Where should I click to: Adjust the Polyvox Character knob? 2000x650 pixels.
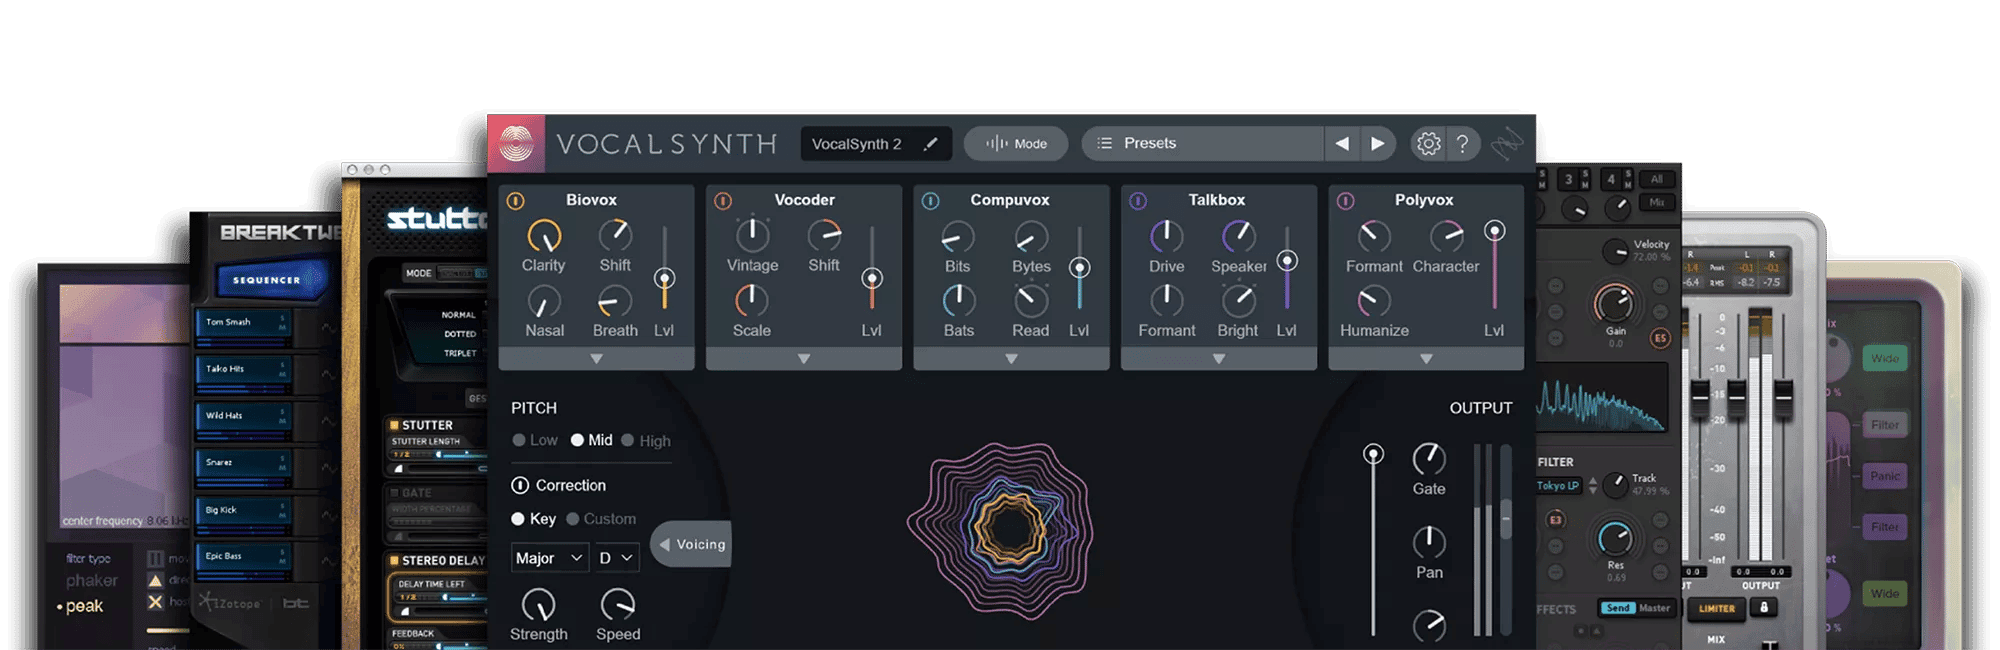click(1446, 237)
